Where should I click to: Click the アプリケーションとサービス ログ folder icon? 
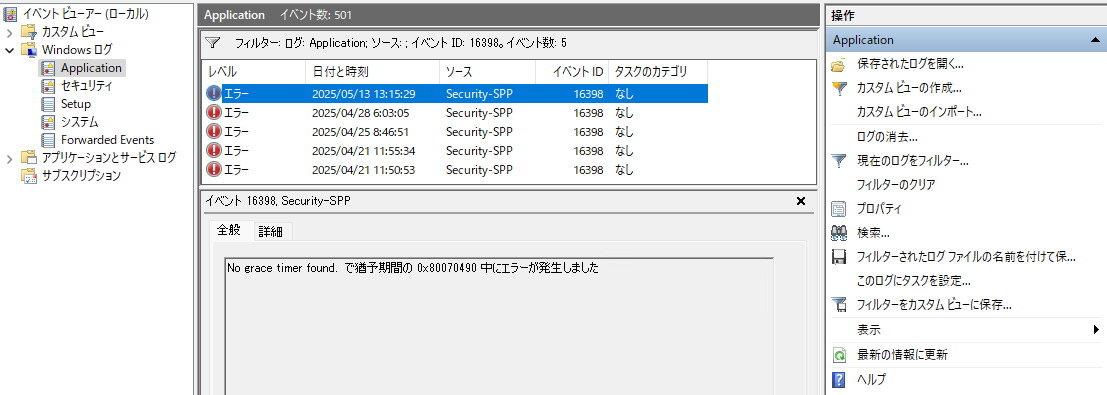(29, 158)
